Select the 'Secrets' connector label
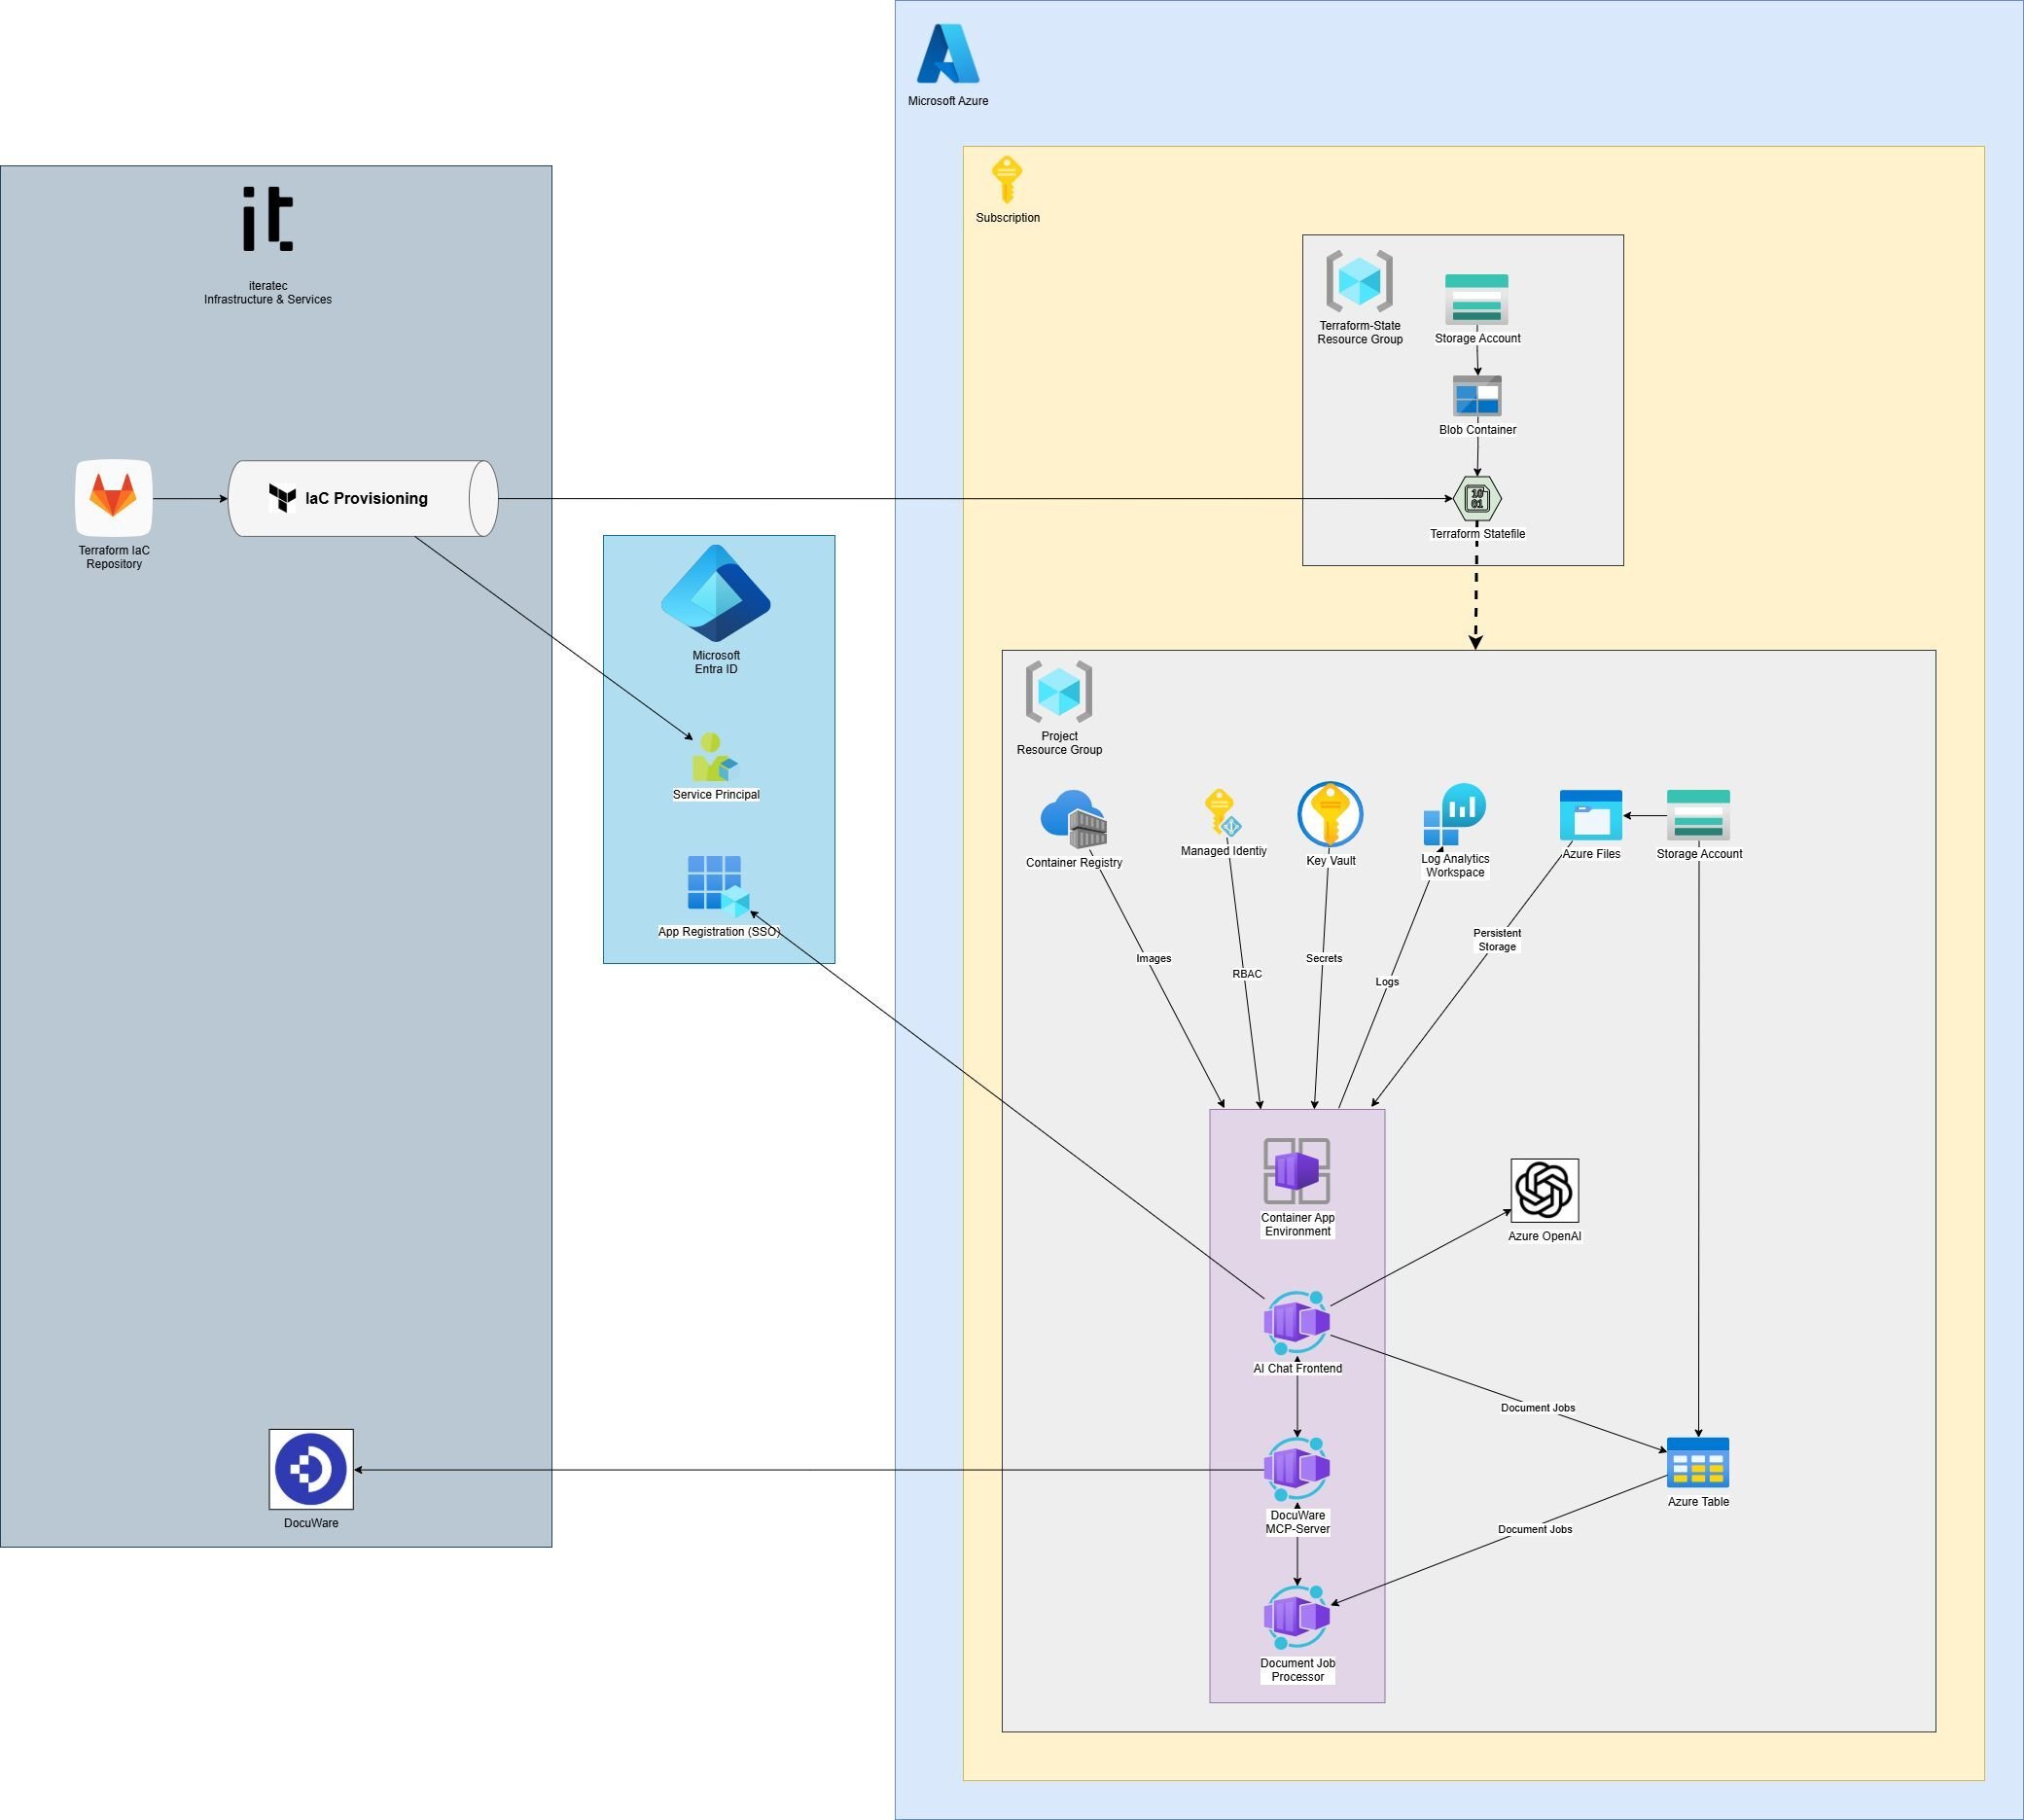 (1324, 958)
